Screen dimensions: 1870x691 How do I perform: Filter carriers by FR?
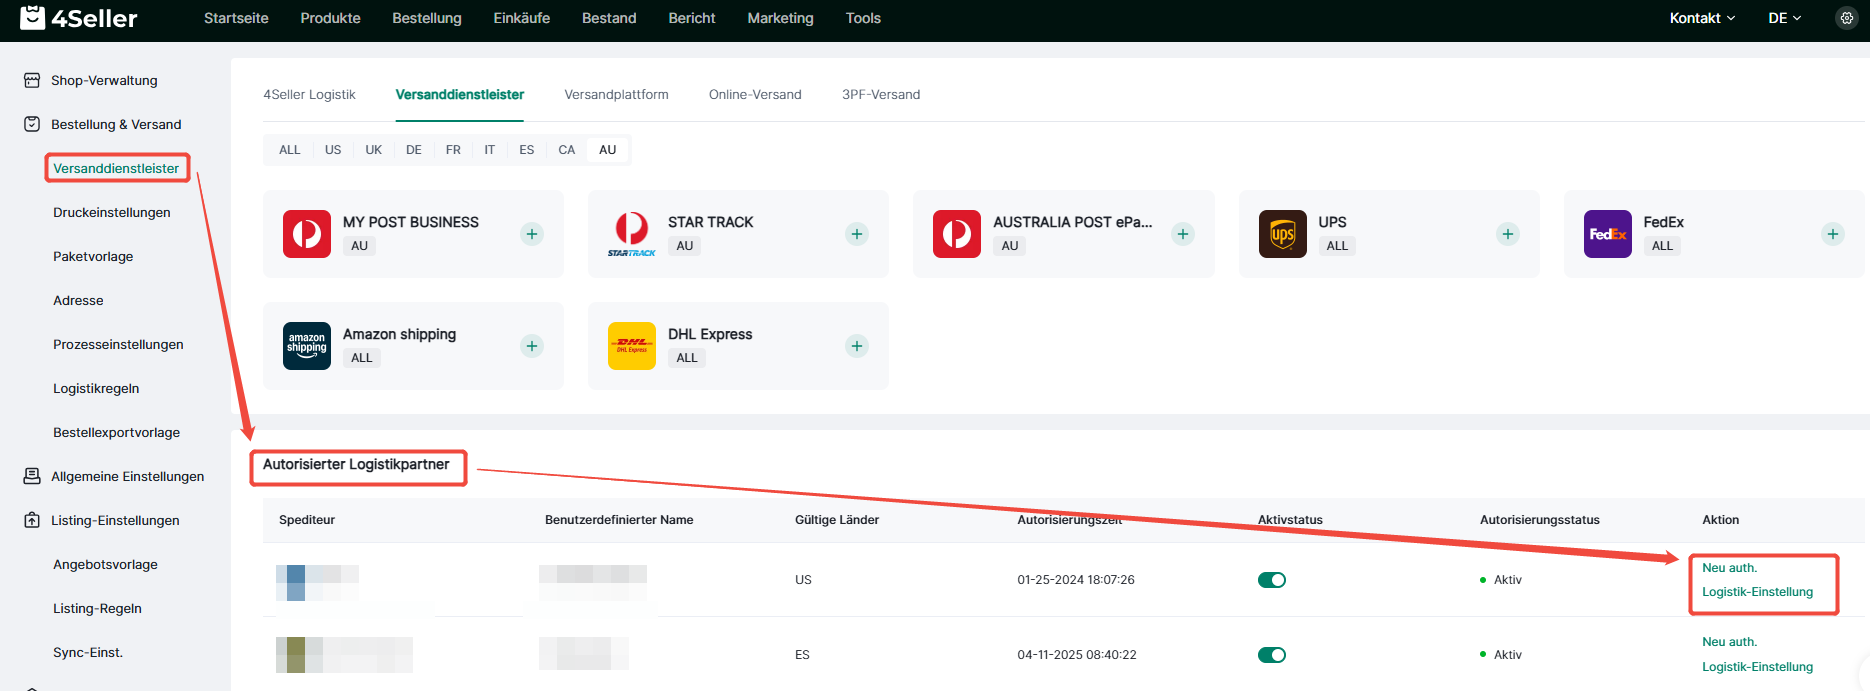[x=453, y=150]
